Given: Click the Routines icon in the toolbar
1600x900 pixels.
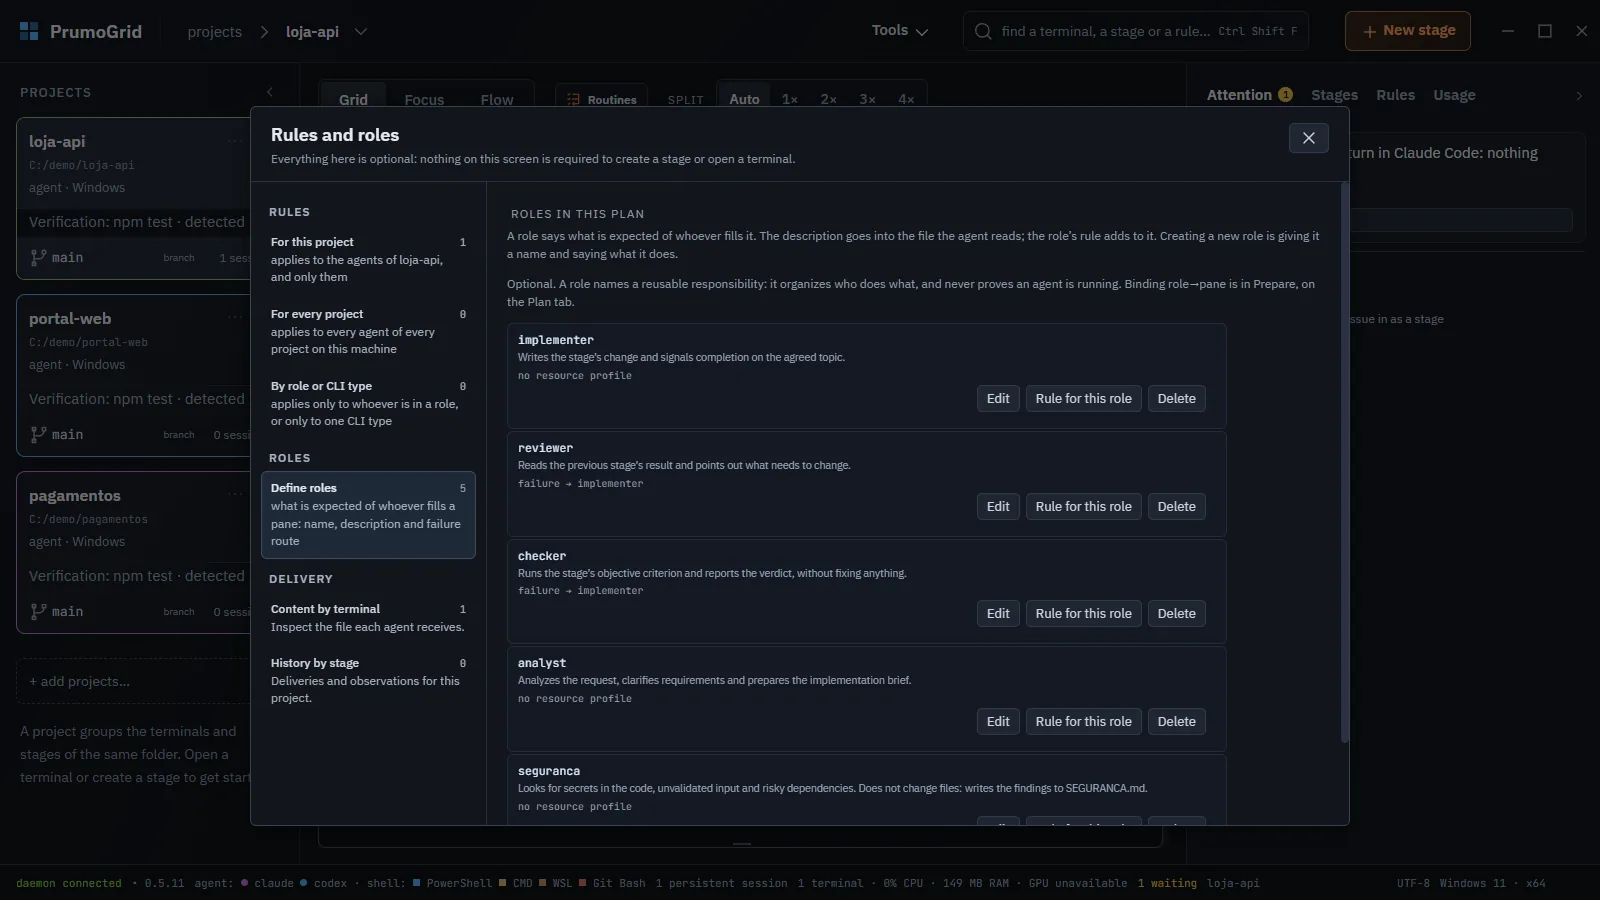Looking at the screenshot, I should (x=574, y=99).
